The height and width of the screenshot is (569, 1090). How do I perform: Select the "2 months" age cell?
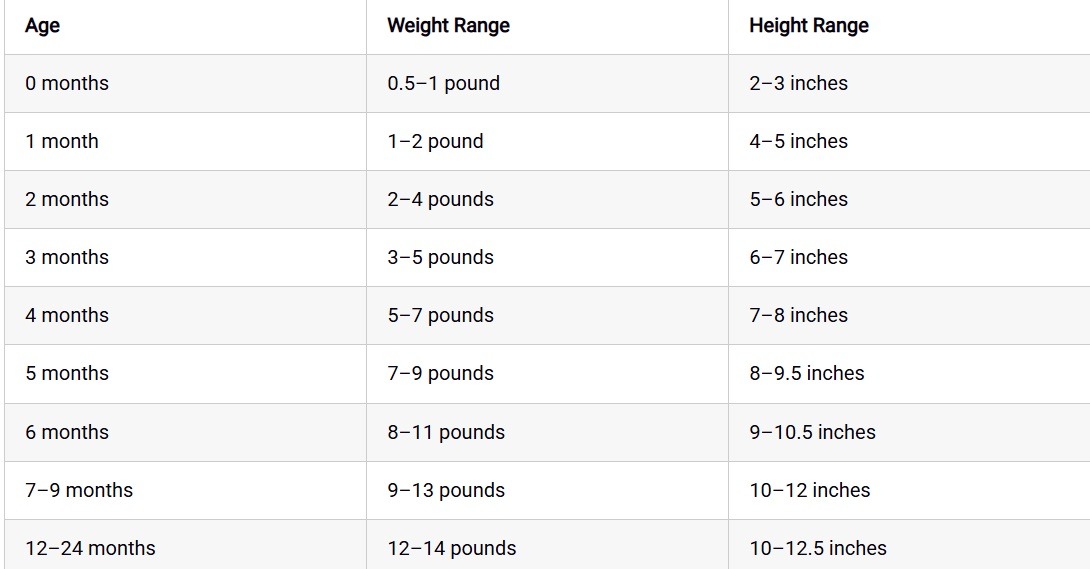point(67,200)
